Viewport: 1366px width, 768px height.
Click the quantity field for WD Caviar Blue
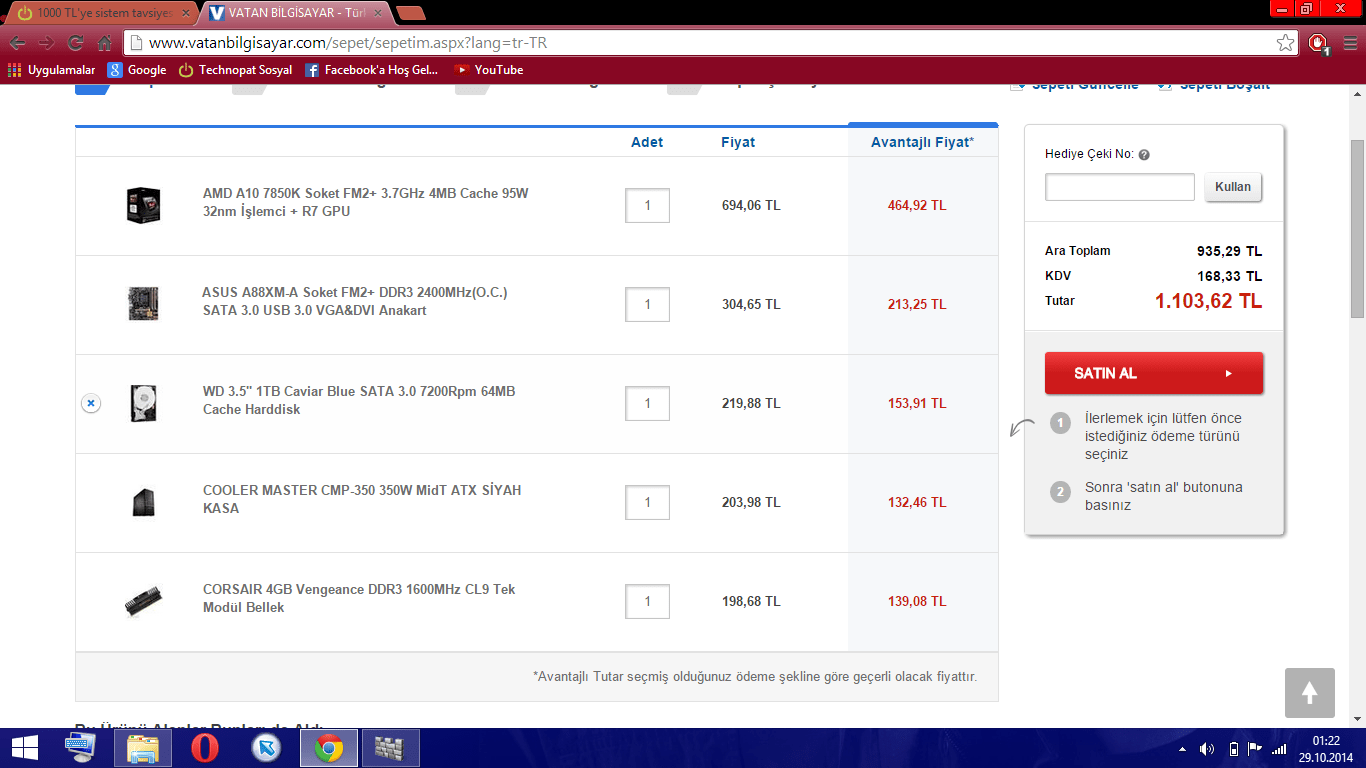647,403
